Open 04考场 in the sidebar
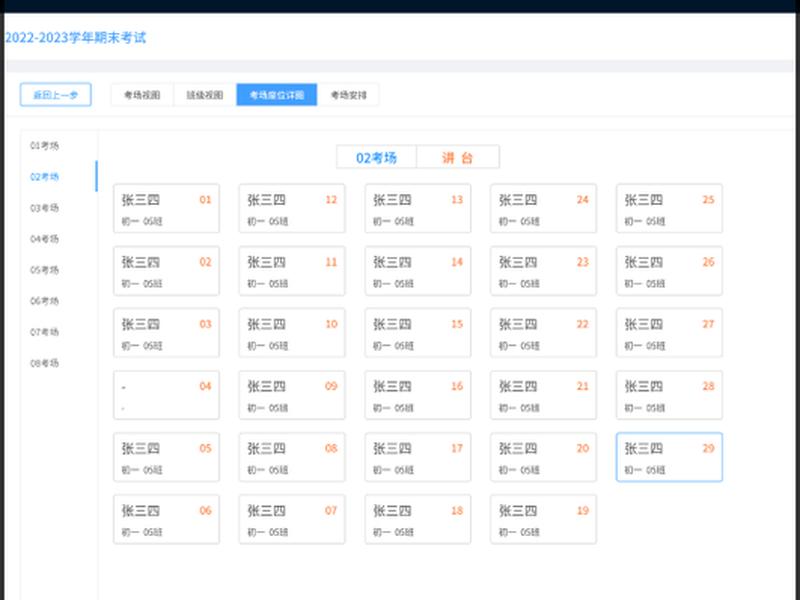Image resolution: width=800 pixels, height=600 pixels. pyautogui.click(x=44, y=239)
